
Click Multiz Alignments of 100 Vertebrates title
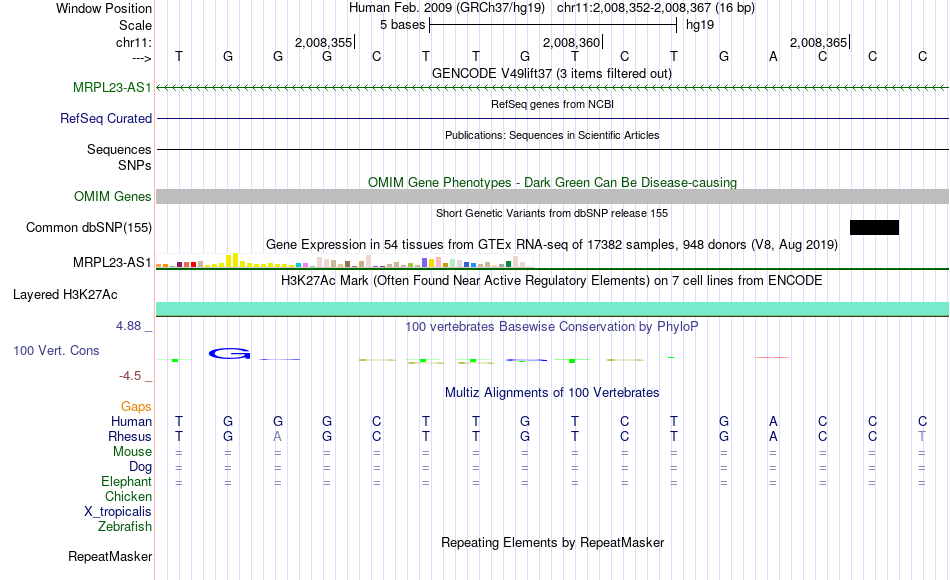click(552, 393)
